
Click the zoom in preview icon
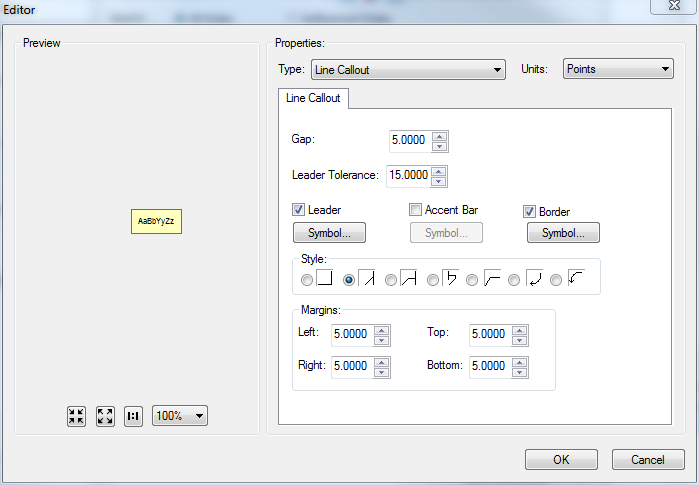point(76,416)
